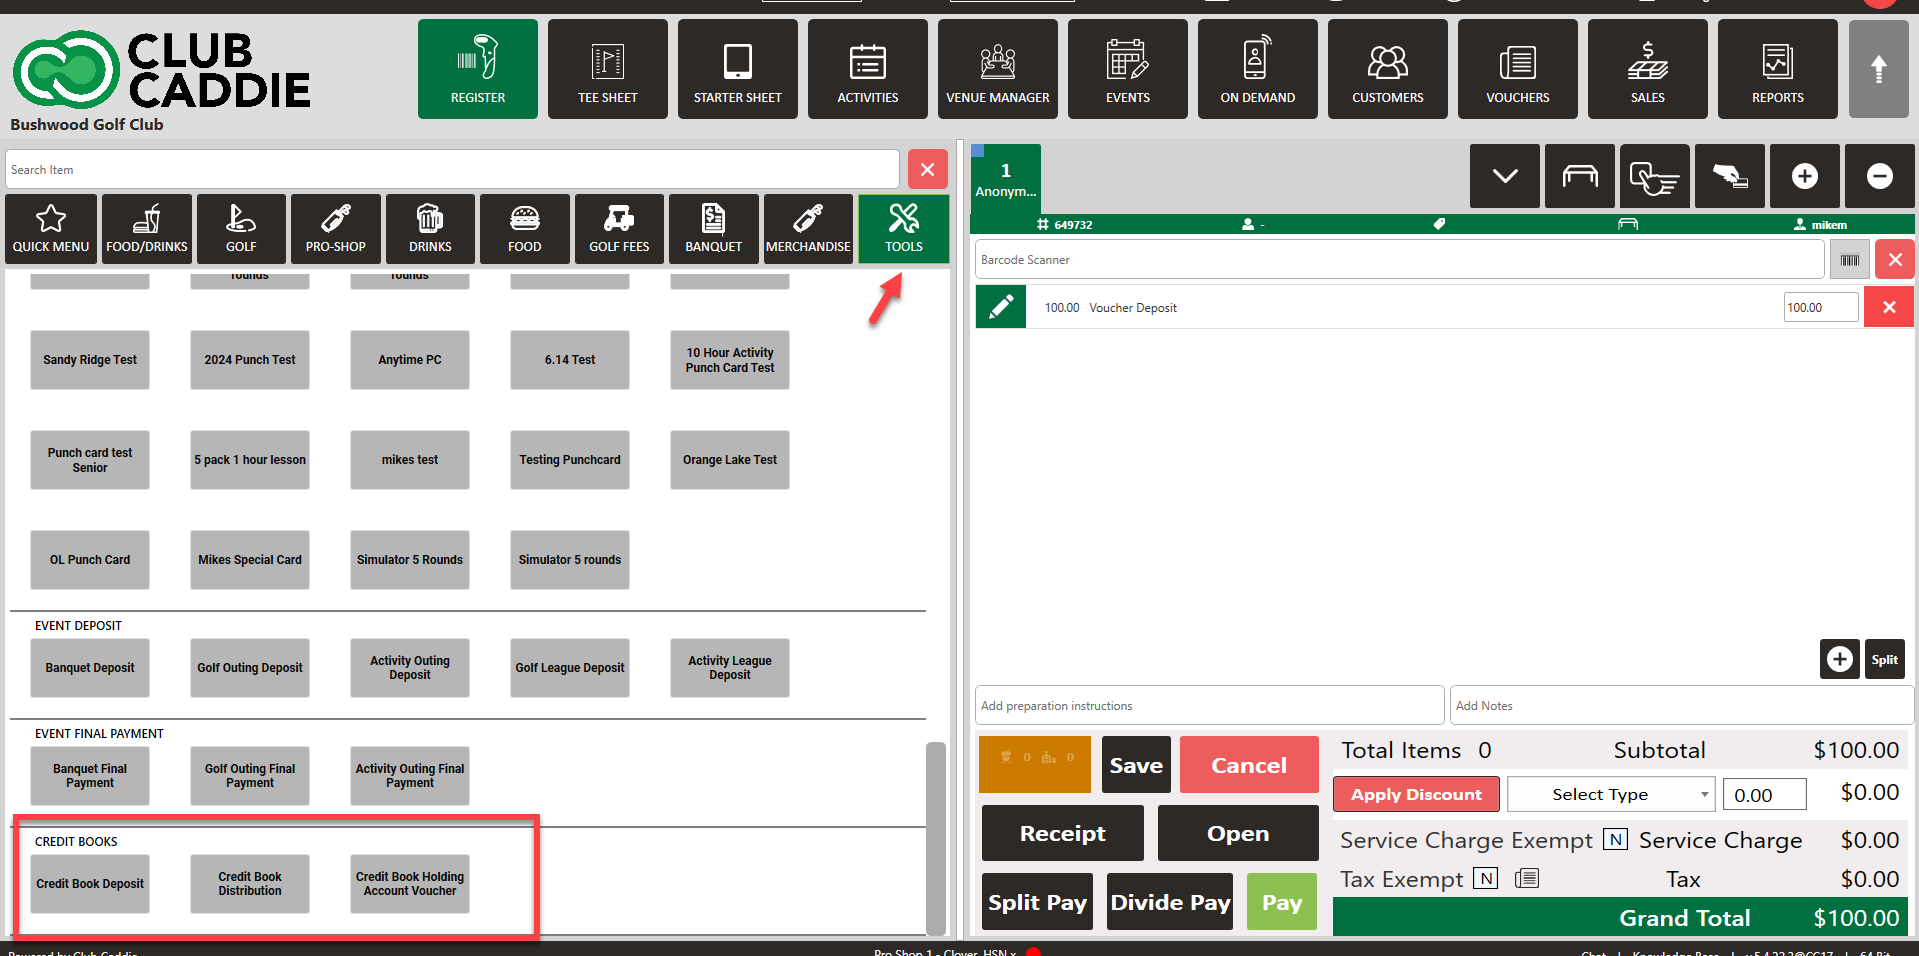Click the tax notes icon next to Tax Exempt
This screenshot has height=956, width=1919.
pyautogui.click(x=1526, y=879)
